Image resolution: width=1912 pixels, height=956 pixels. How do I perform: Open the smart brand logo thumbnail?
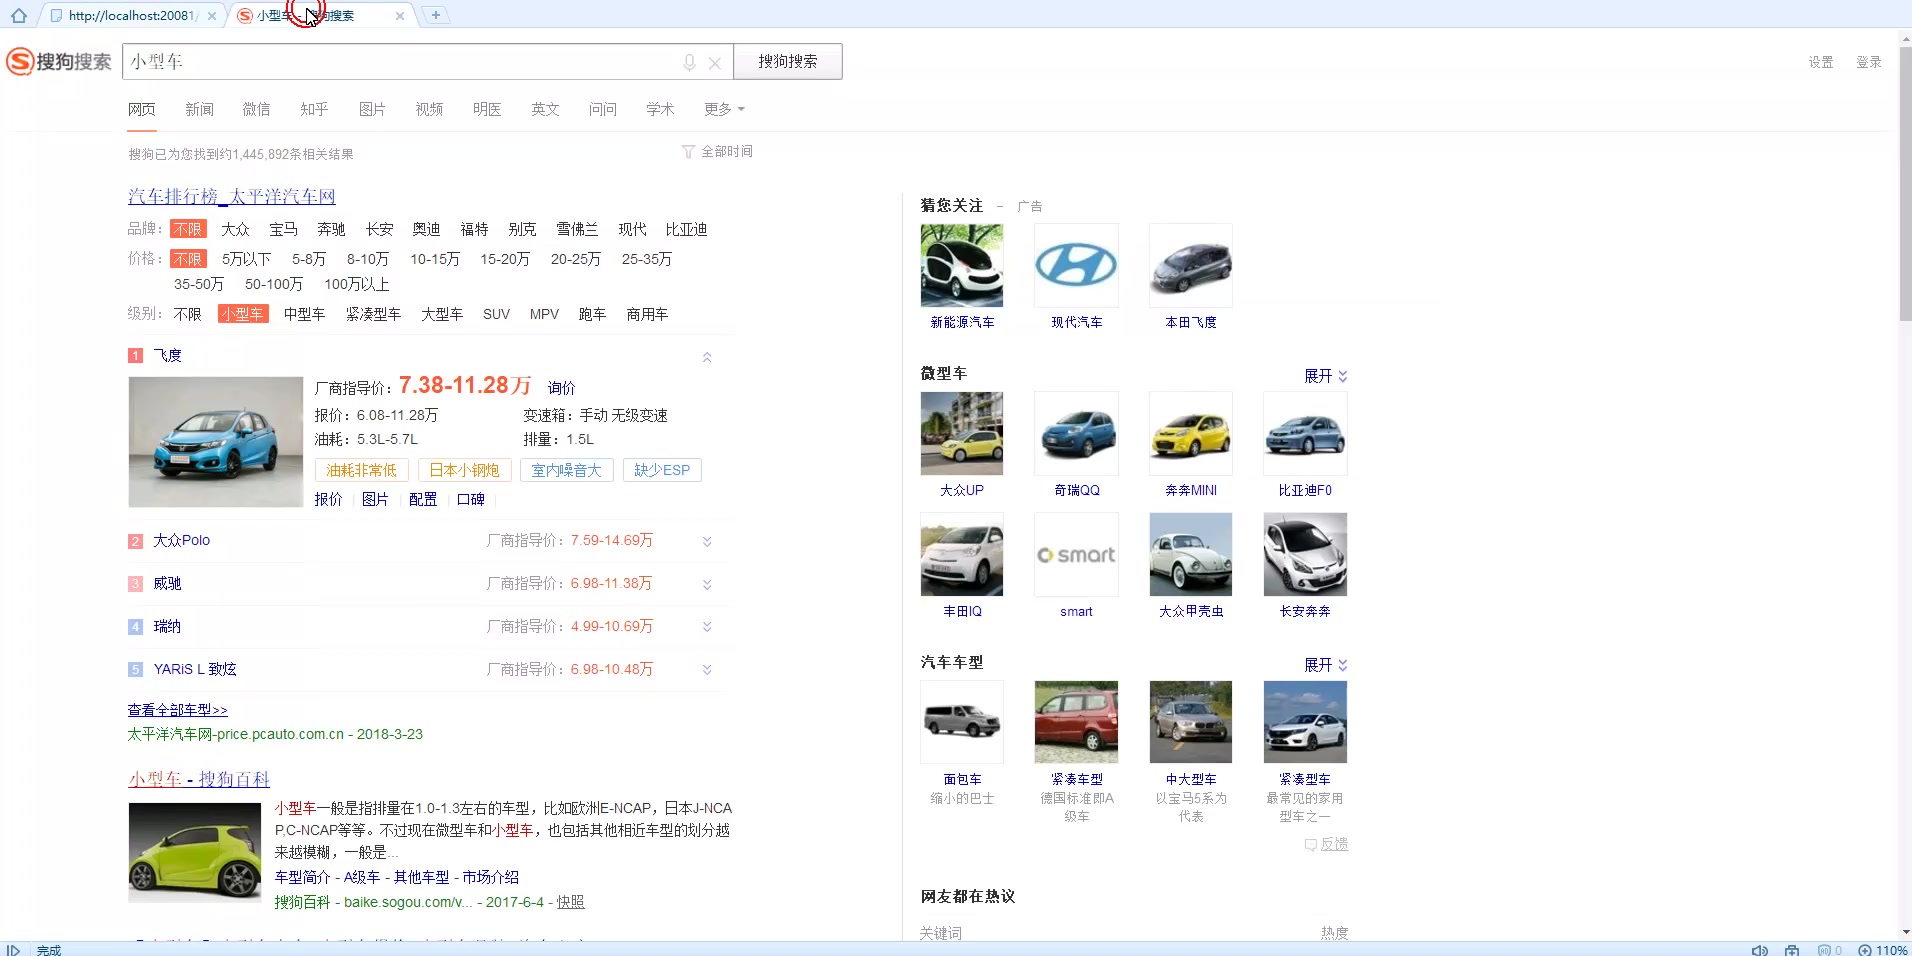point(1076,554)
